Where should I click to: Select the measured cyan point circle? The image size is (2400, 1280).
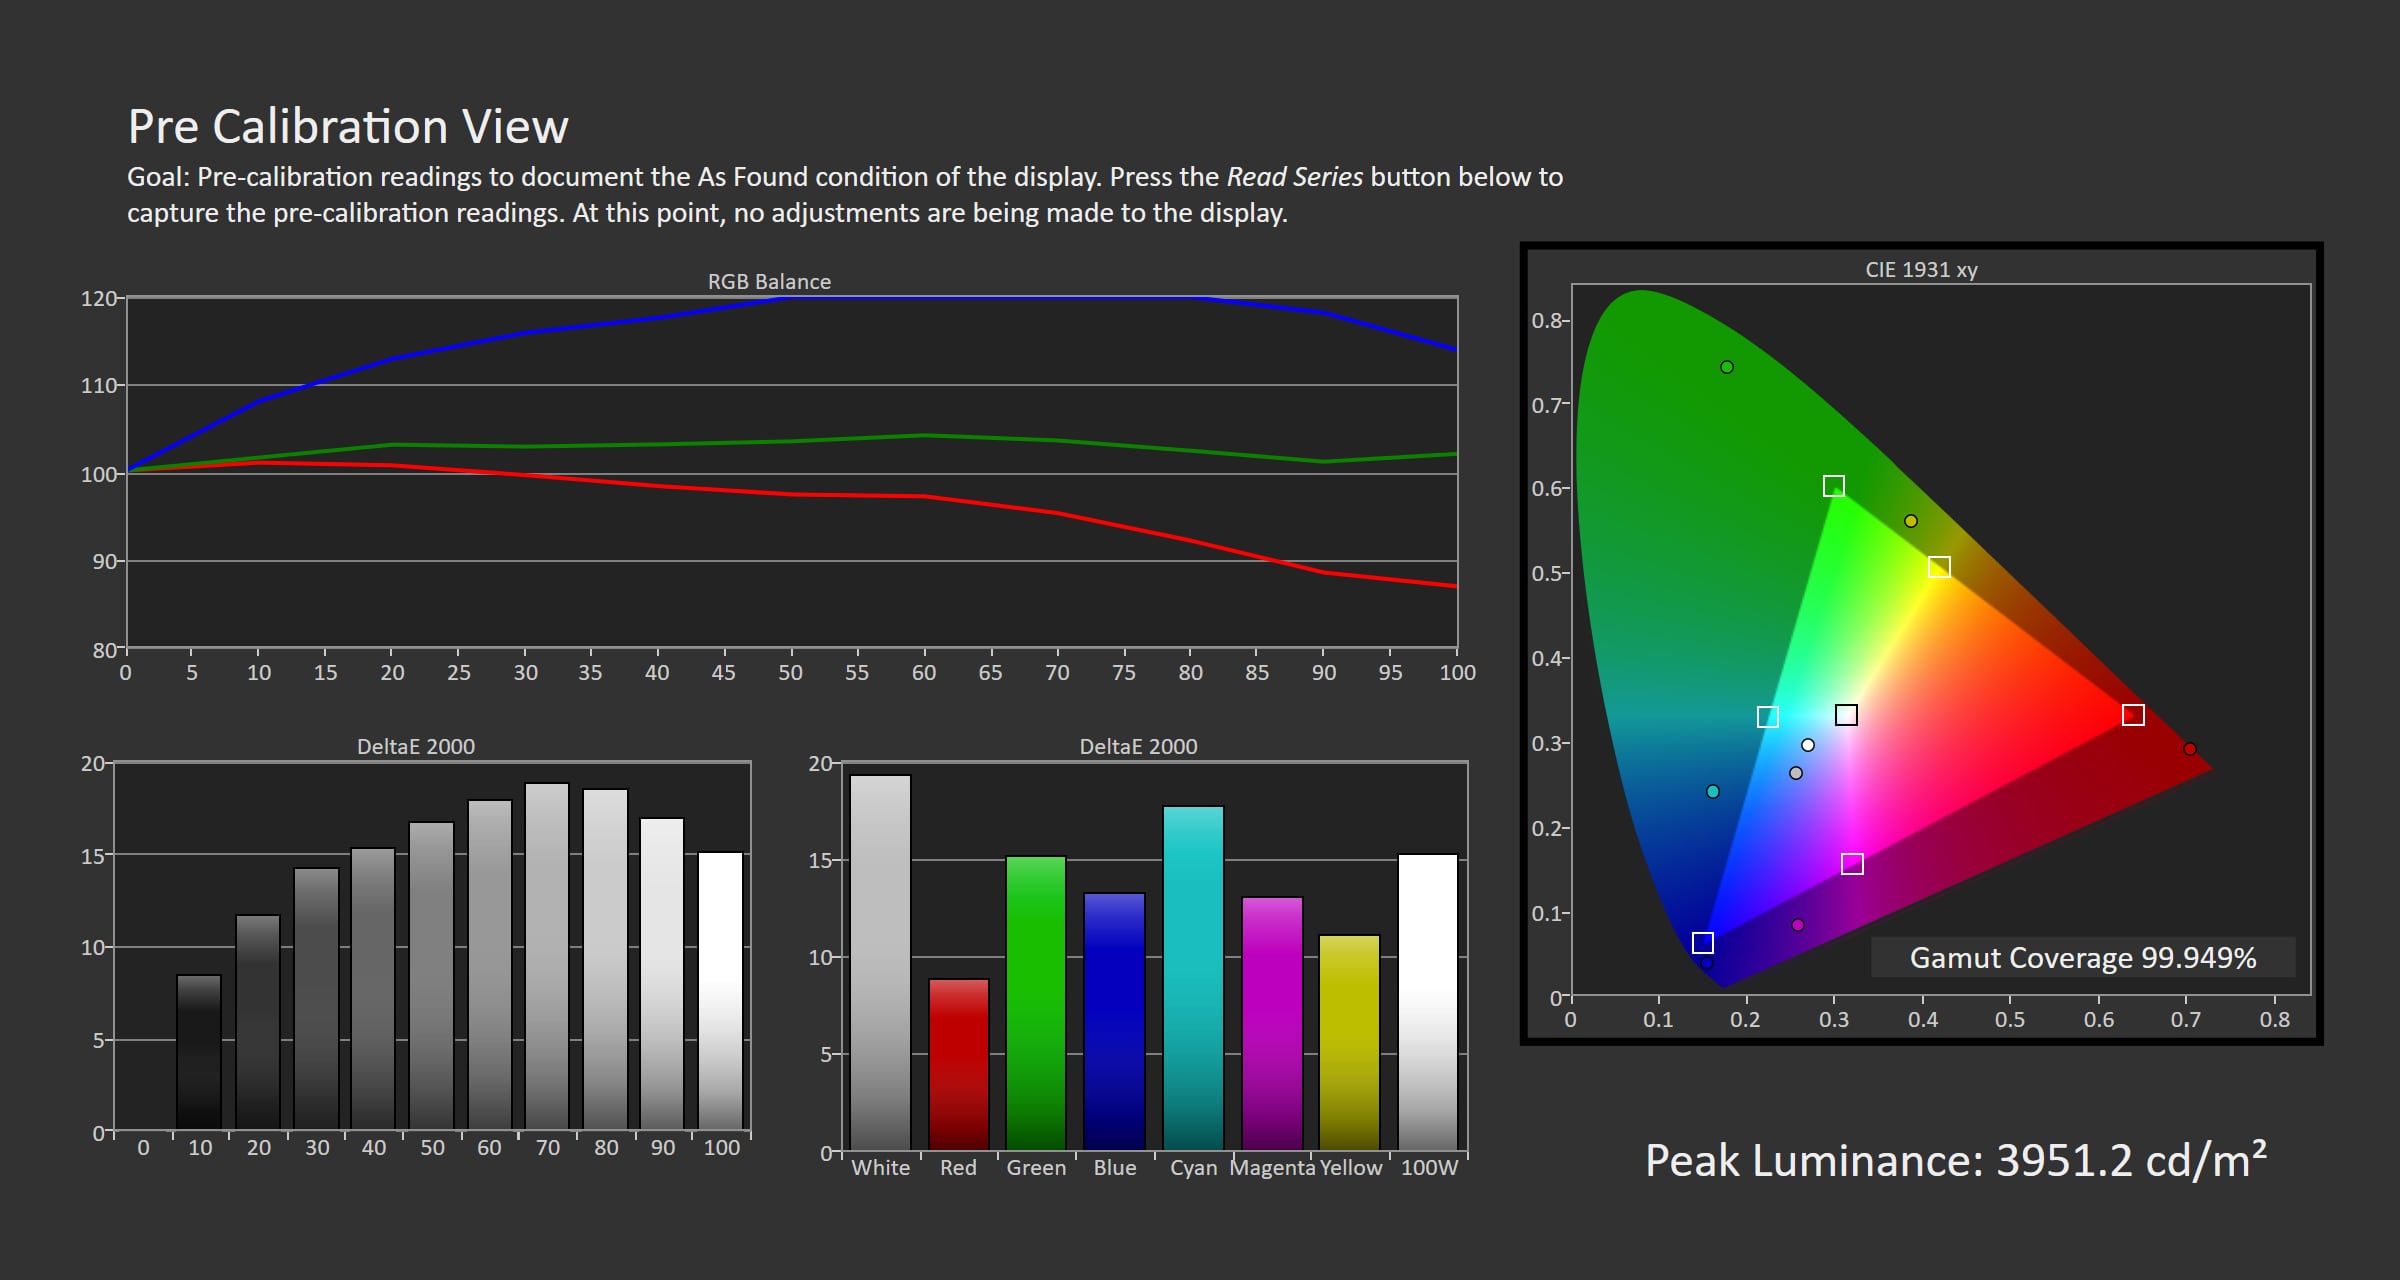coord(1713,792)
